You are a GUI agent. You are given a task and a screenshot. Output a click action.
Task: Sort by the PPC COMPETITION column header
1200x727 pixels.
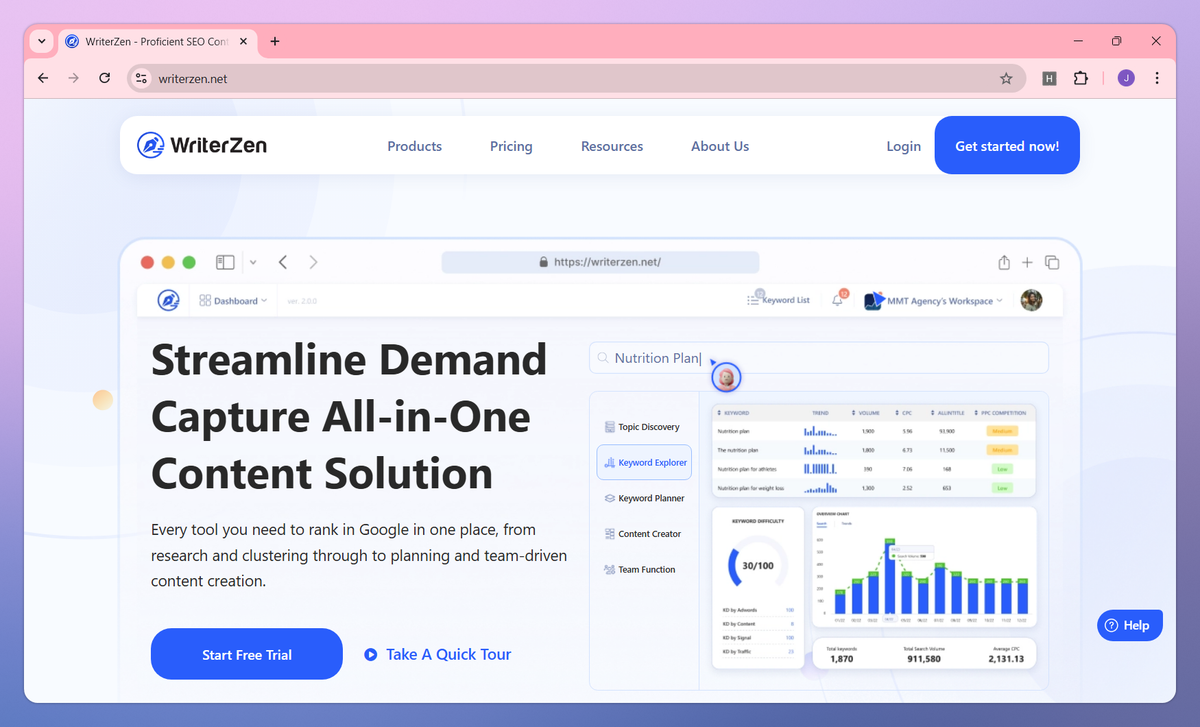tap(1001, 413)
